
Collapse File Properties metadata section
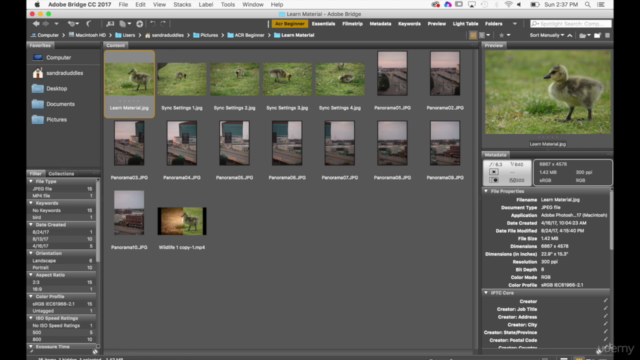click(x=486, y=191)
